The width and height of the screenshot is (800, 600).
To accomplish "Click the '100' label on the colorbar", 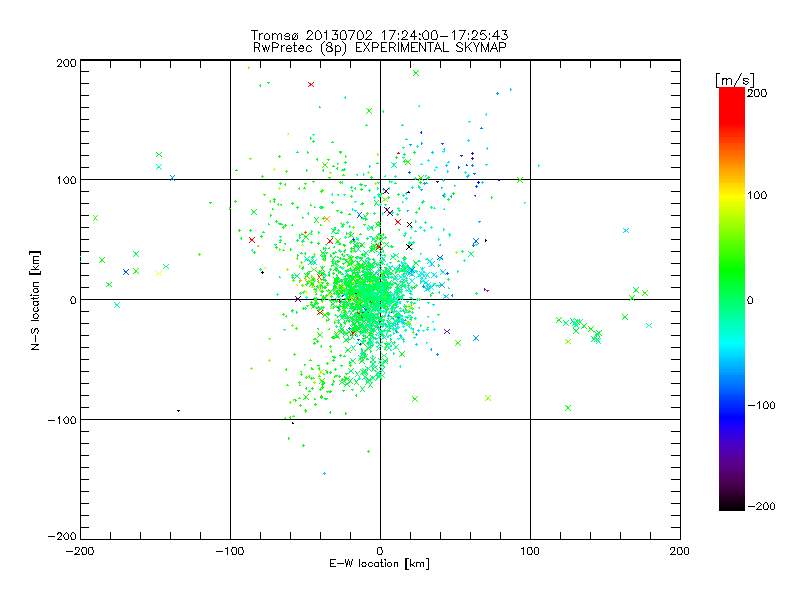I will (x=757, y=195).
